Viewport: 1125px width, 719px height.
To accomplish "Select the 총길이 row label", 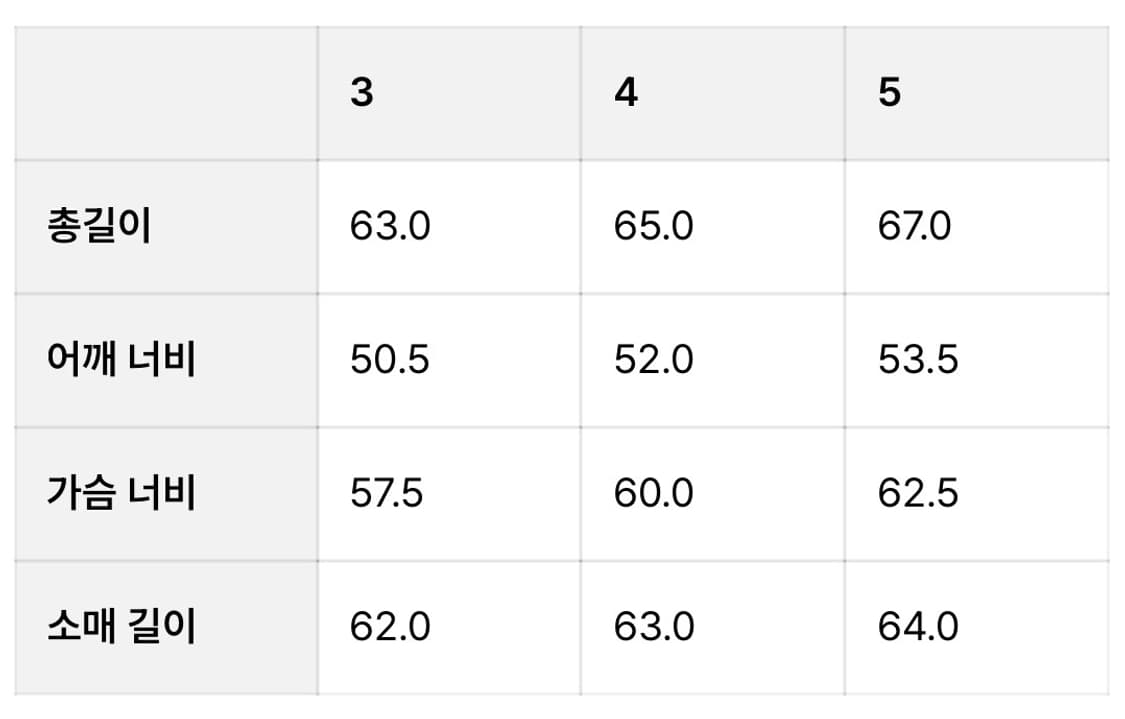I will 98,227.
